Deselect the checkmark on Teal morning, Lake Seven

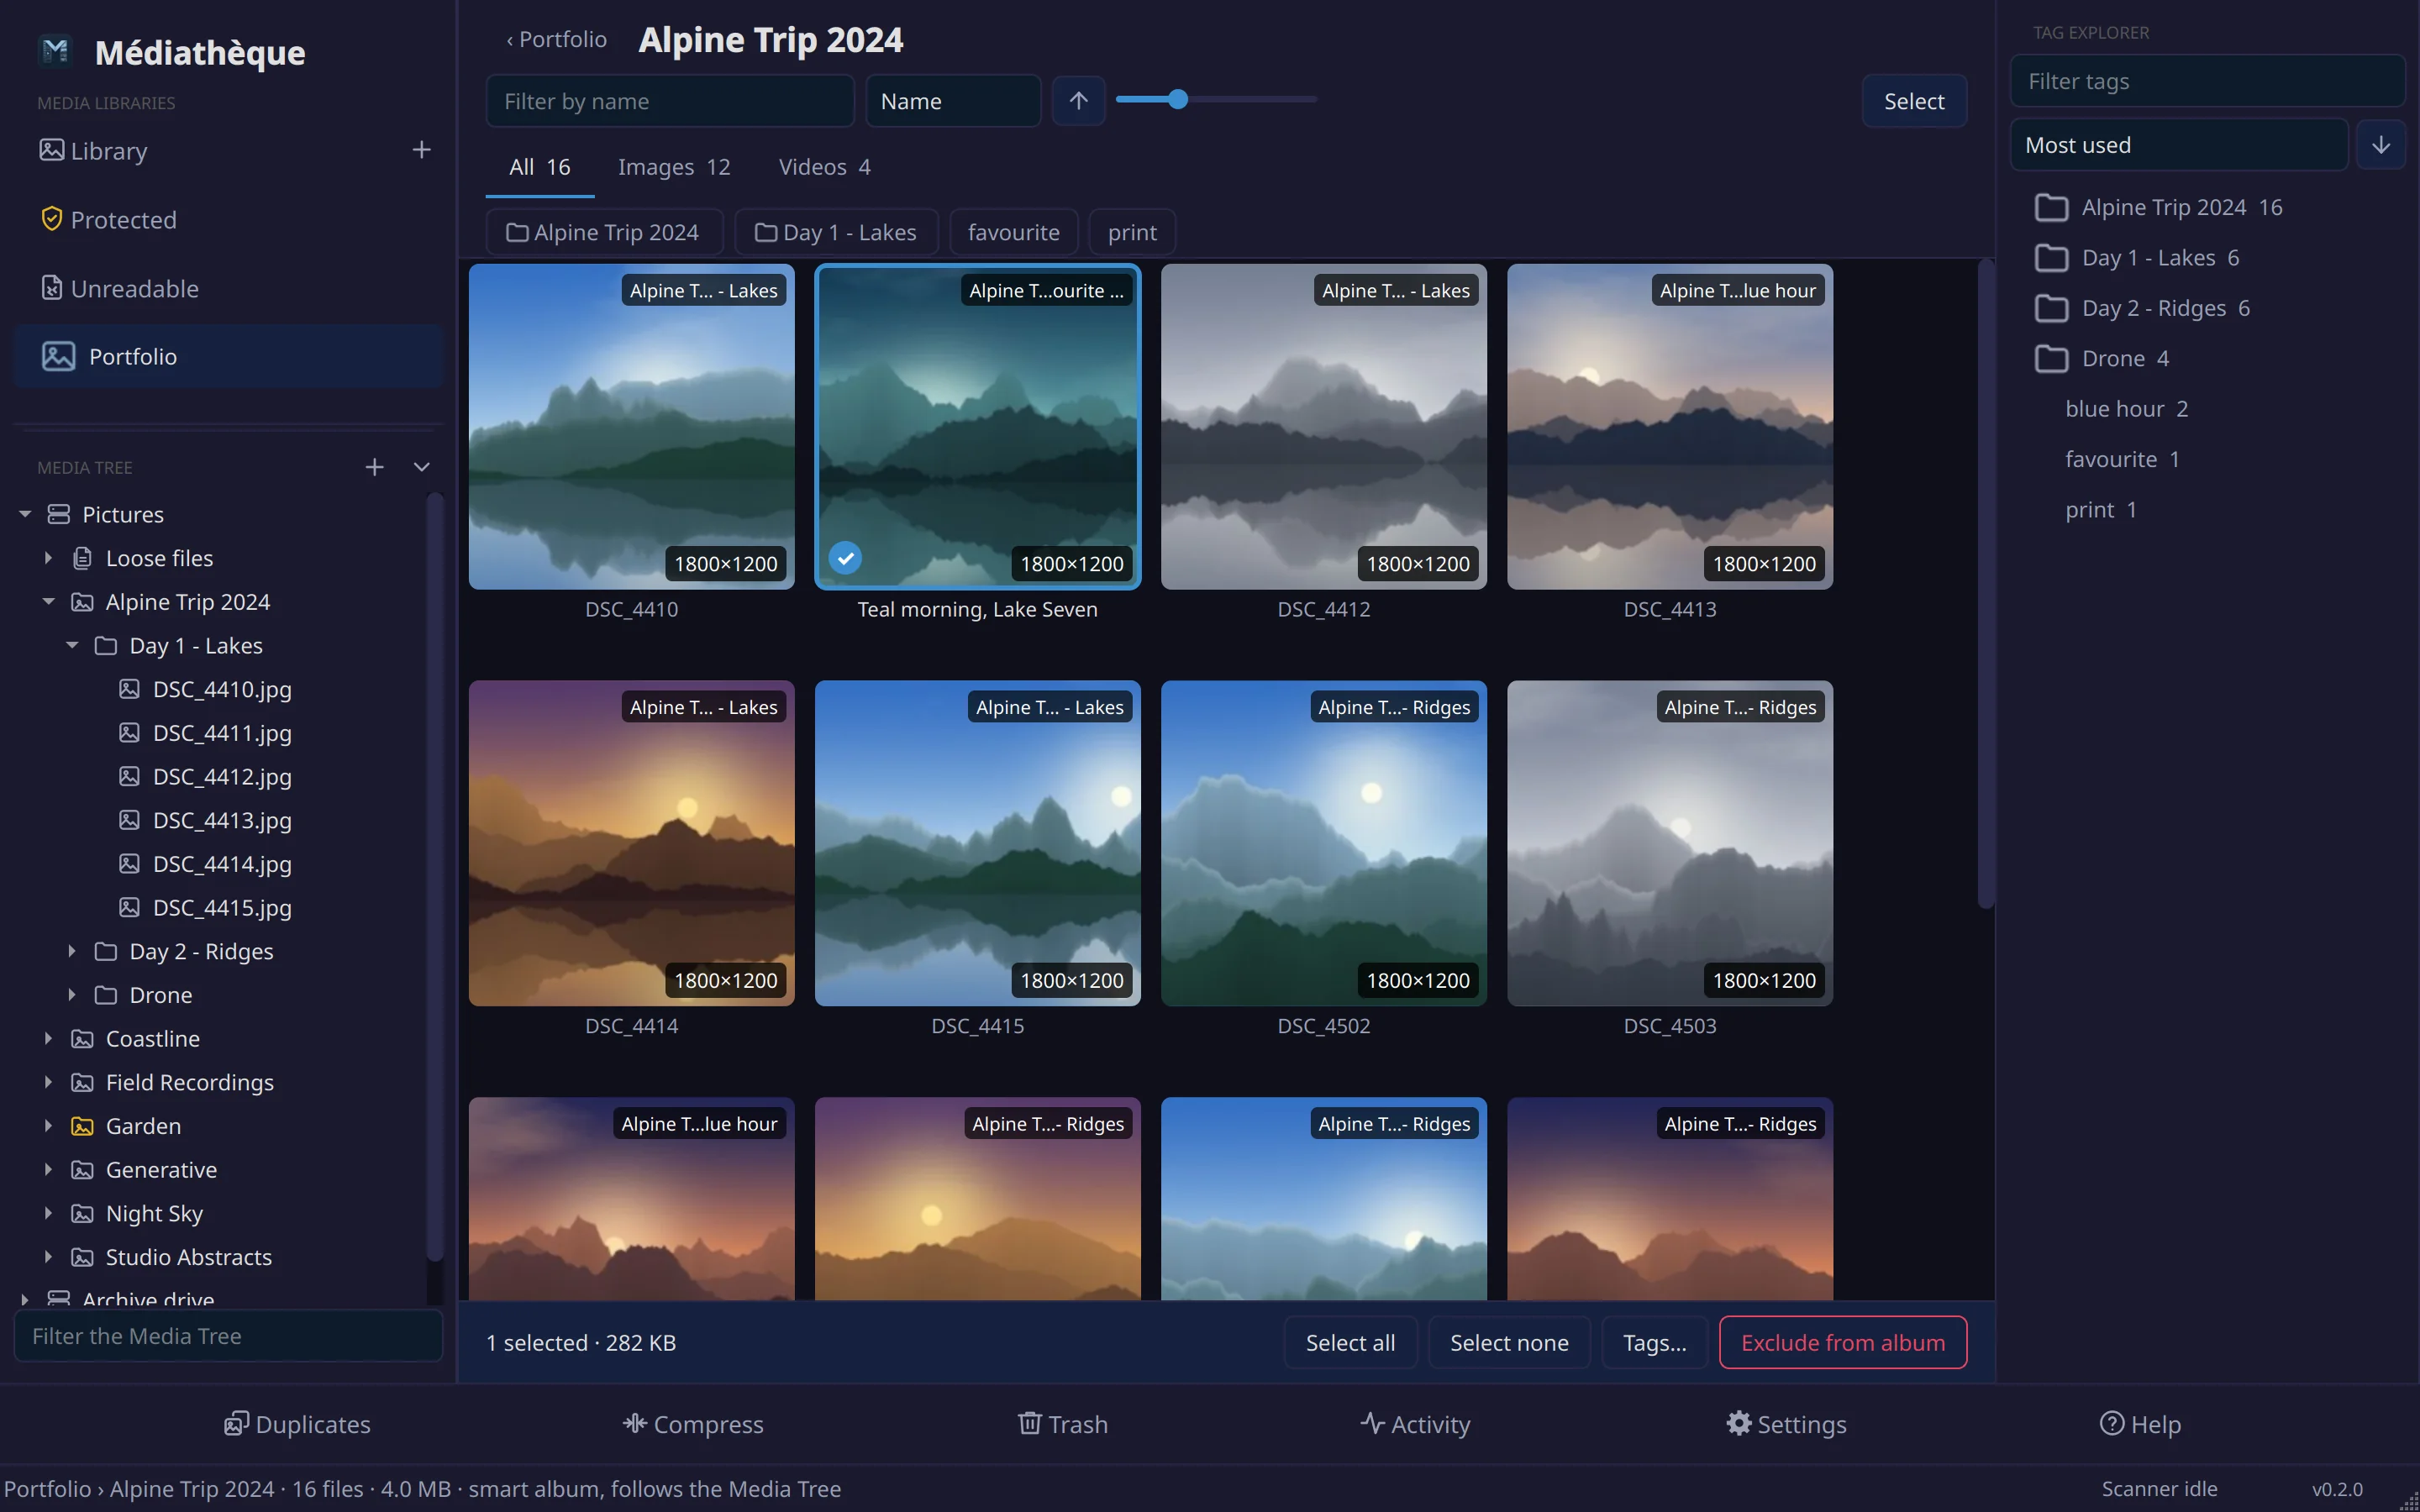(x=845, y=558)
